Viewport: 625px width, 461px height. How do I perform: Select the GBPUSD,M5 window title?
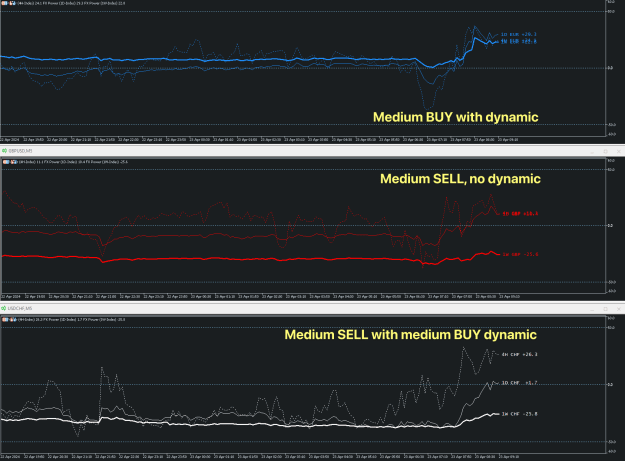[20, 151]
